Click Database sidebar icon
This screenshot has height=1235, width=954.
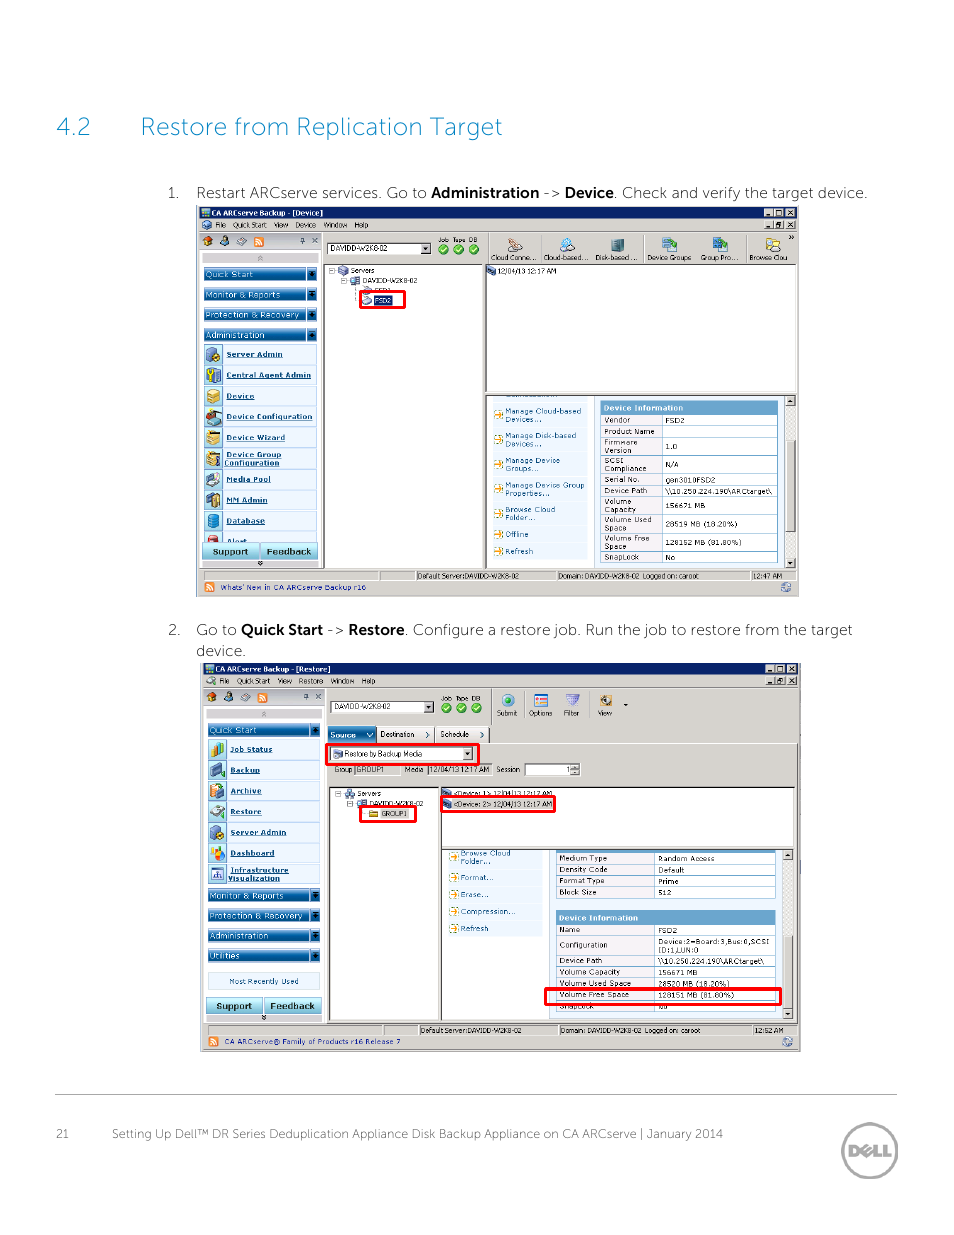[213, 521]
